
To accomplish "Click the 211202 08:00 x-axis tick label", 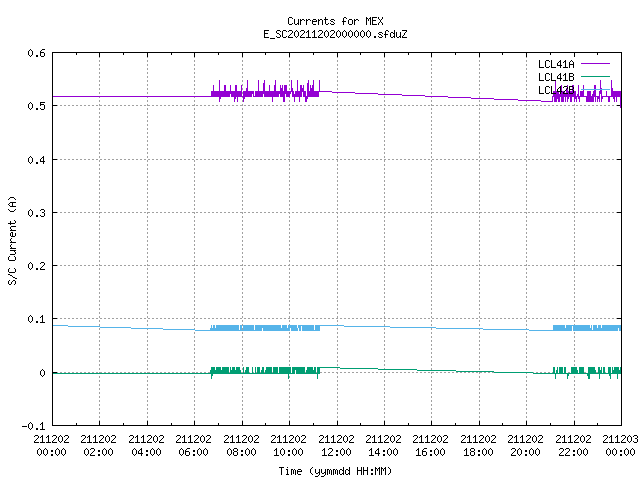I will (241, 446).
